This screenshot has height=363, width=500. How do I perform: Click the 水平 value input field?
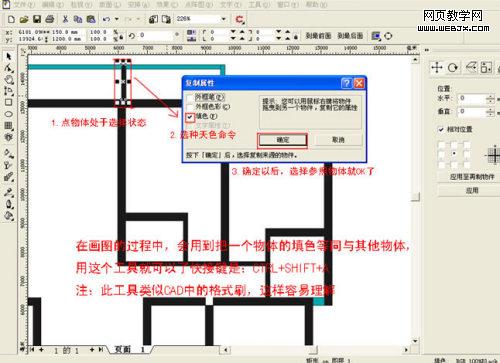coord(472,98)
